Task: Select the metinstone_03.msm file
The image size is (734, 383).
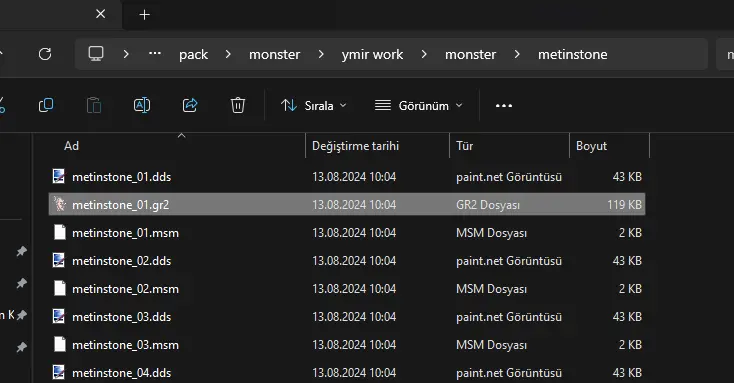Action: [347, 345]
